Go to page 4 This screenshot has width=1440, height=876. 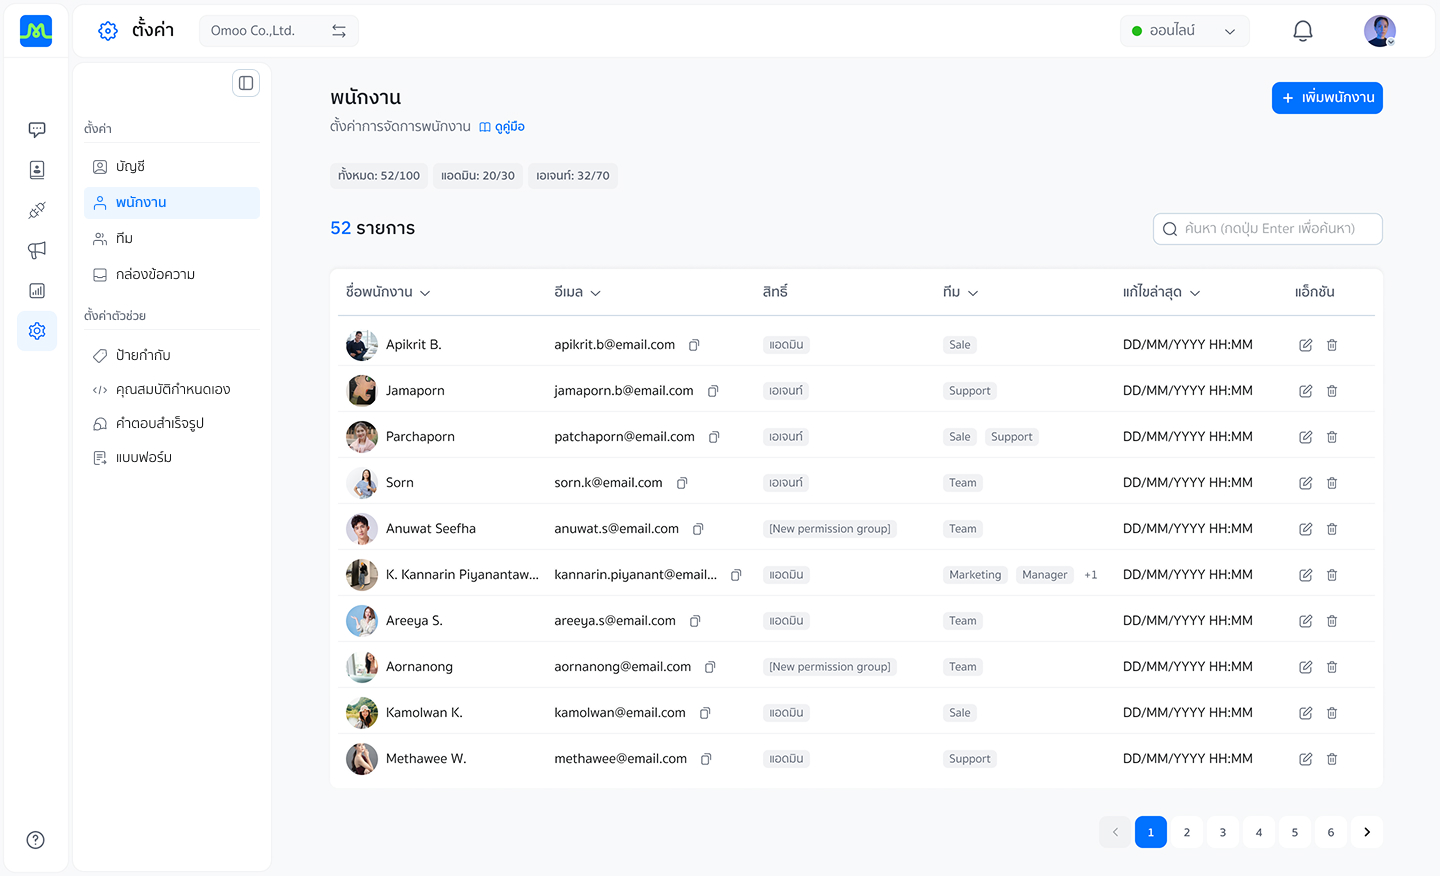point(1259,832)
